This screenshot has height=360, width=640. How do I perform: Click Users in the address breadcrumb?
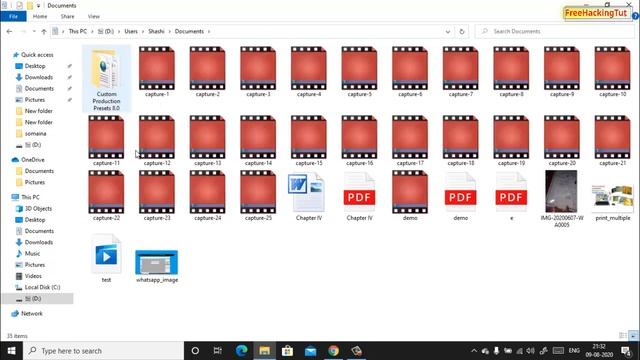[x=131, y=31]
